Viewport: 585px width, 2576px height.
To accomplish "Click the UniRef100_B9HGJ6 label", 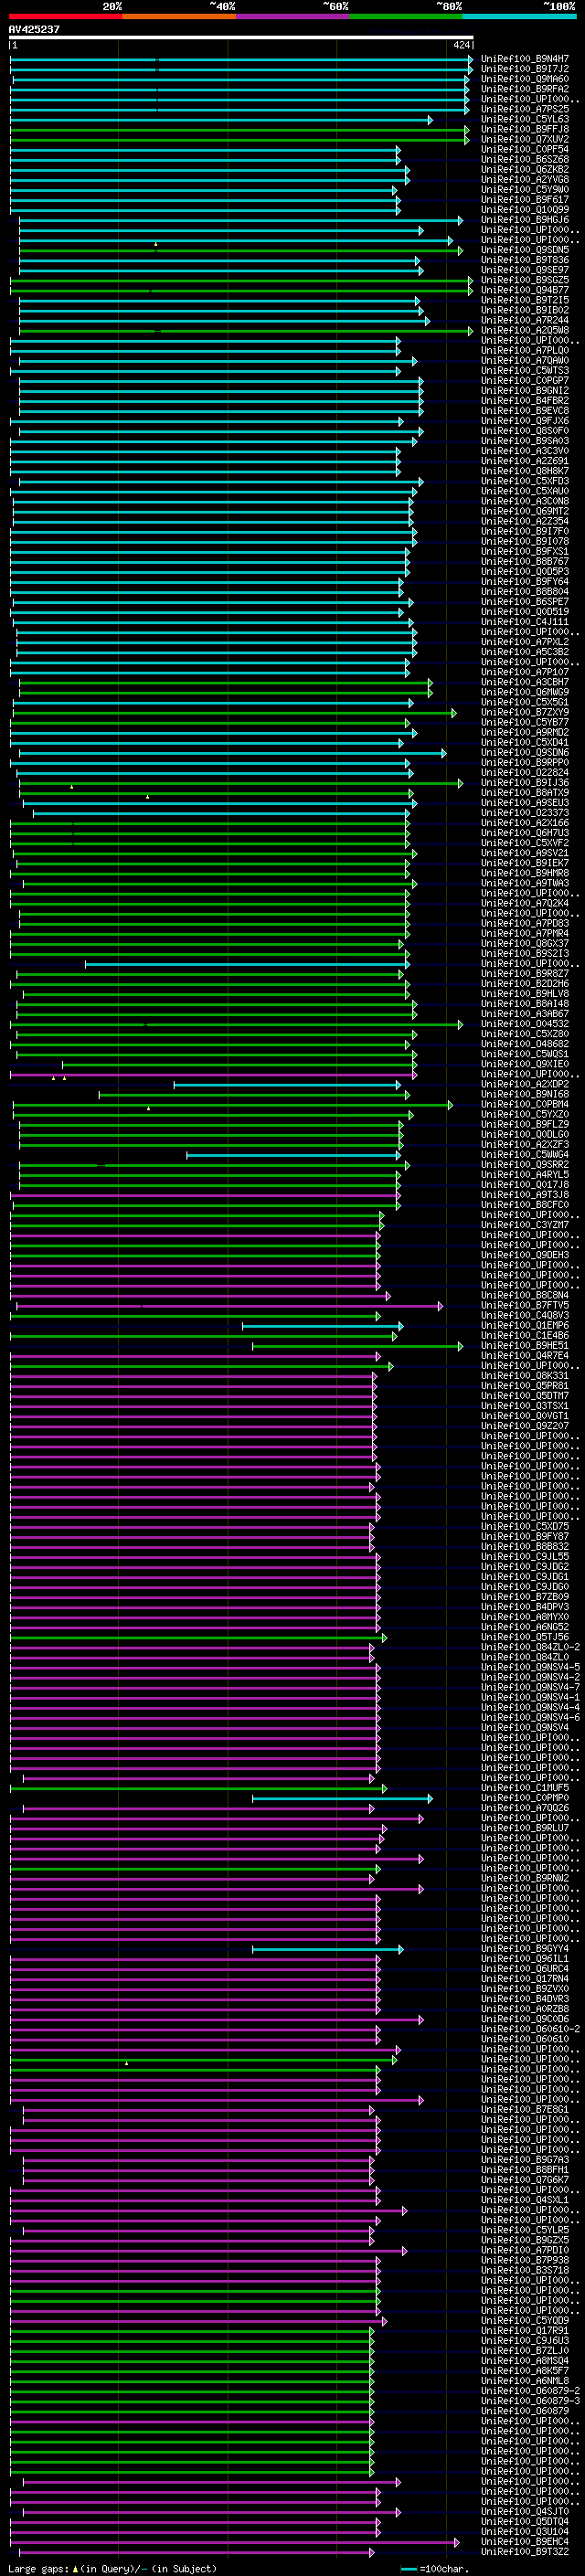I will pos(525,220).
